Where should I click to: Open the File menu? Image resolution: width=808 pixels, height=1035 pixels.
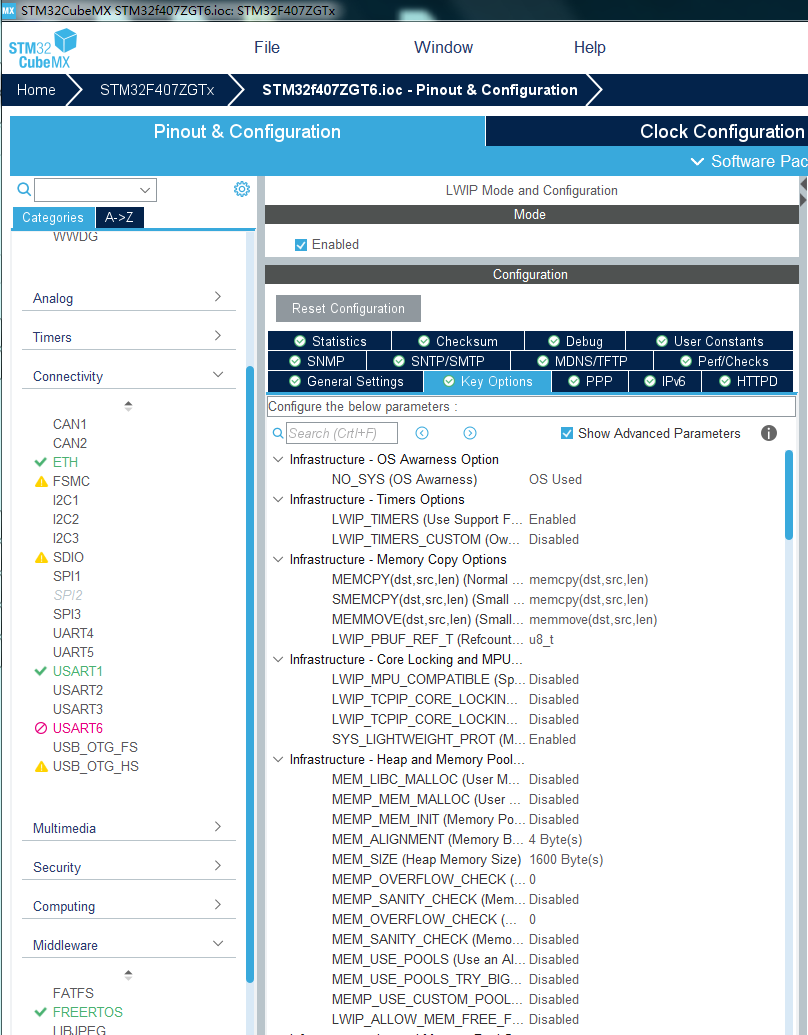point(267,47)
